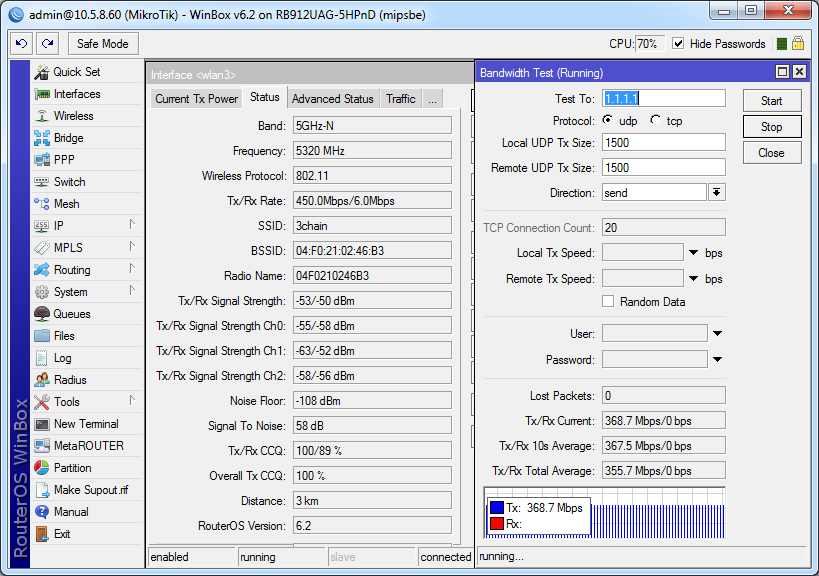Enable the Random Data checkbox
The width and height of the screenshot is (819, 576).
pos(608,301)
